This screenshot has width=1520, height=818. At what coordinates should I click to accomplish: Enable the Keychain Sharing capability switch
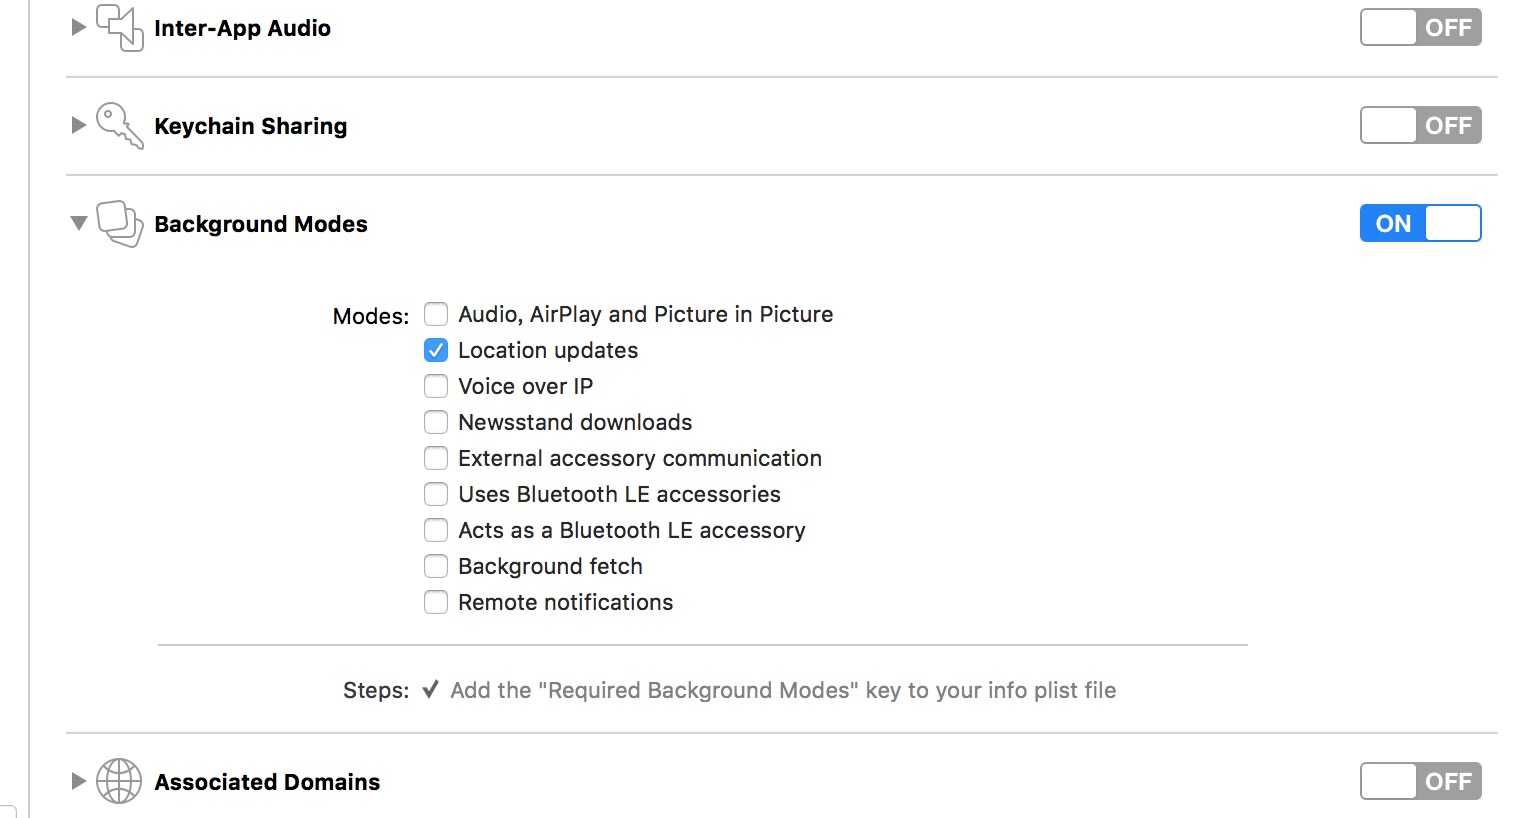click(1420, 125)
